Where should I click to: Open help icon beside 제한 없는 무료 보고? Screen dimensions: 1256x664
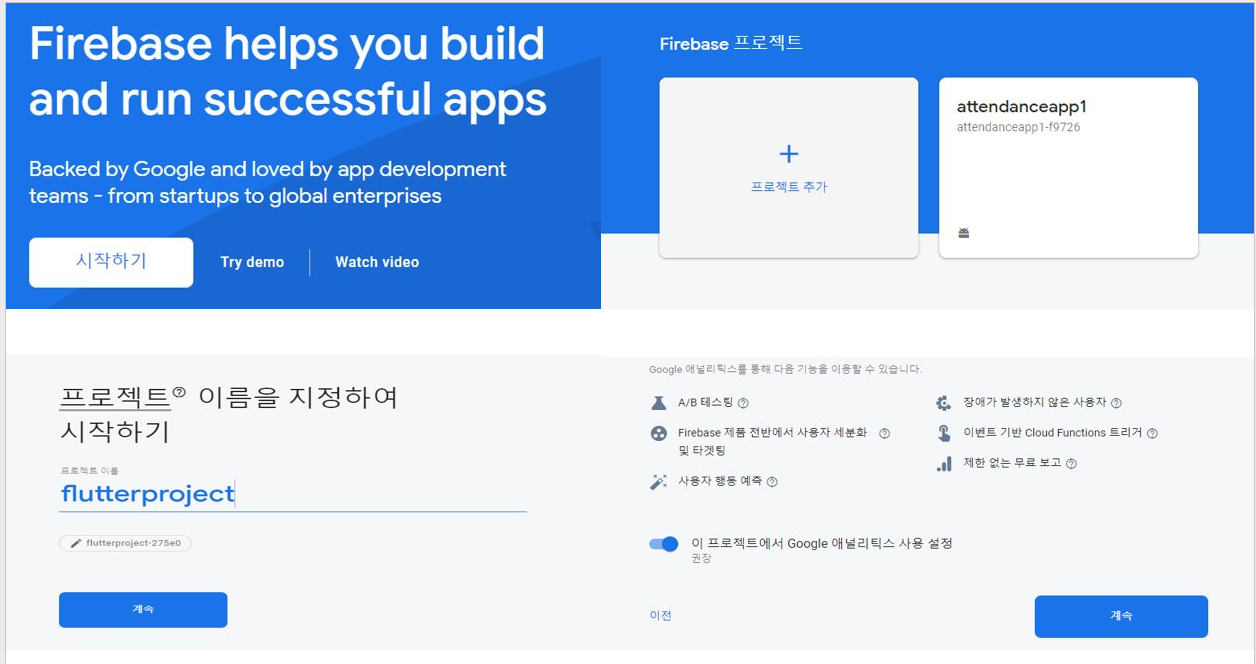click(1071, 464)
